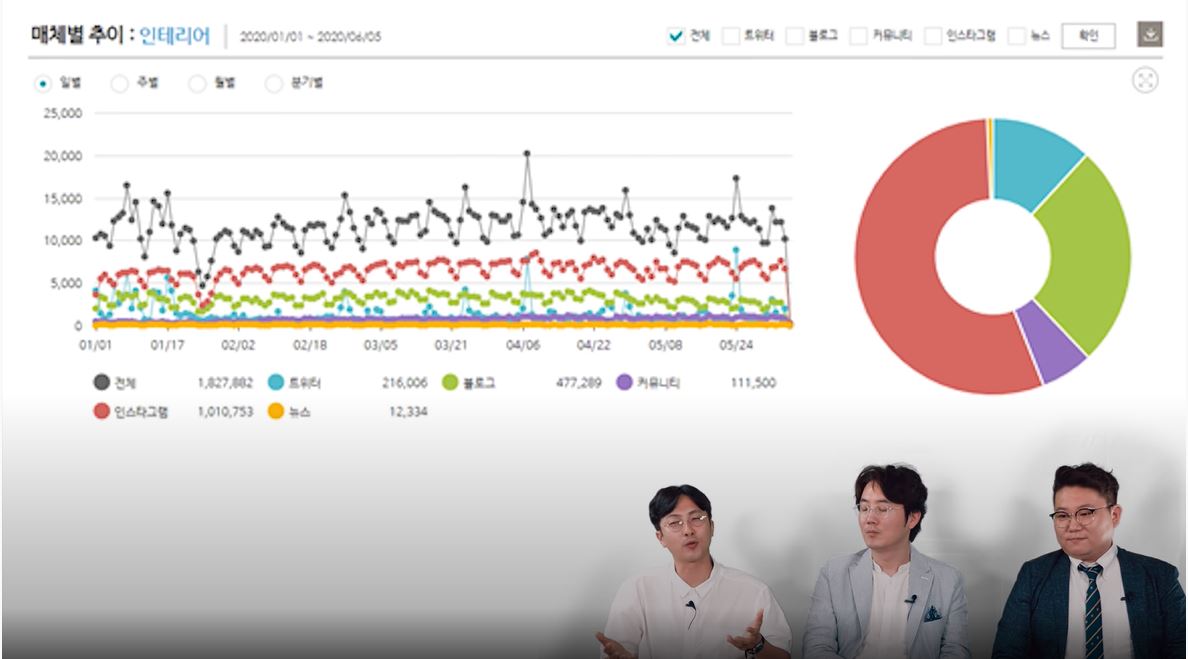Toggle the 커뮤니티 legend dot in chart legend
The image size is (1188, 659).
tap(624, 383)
